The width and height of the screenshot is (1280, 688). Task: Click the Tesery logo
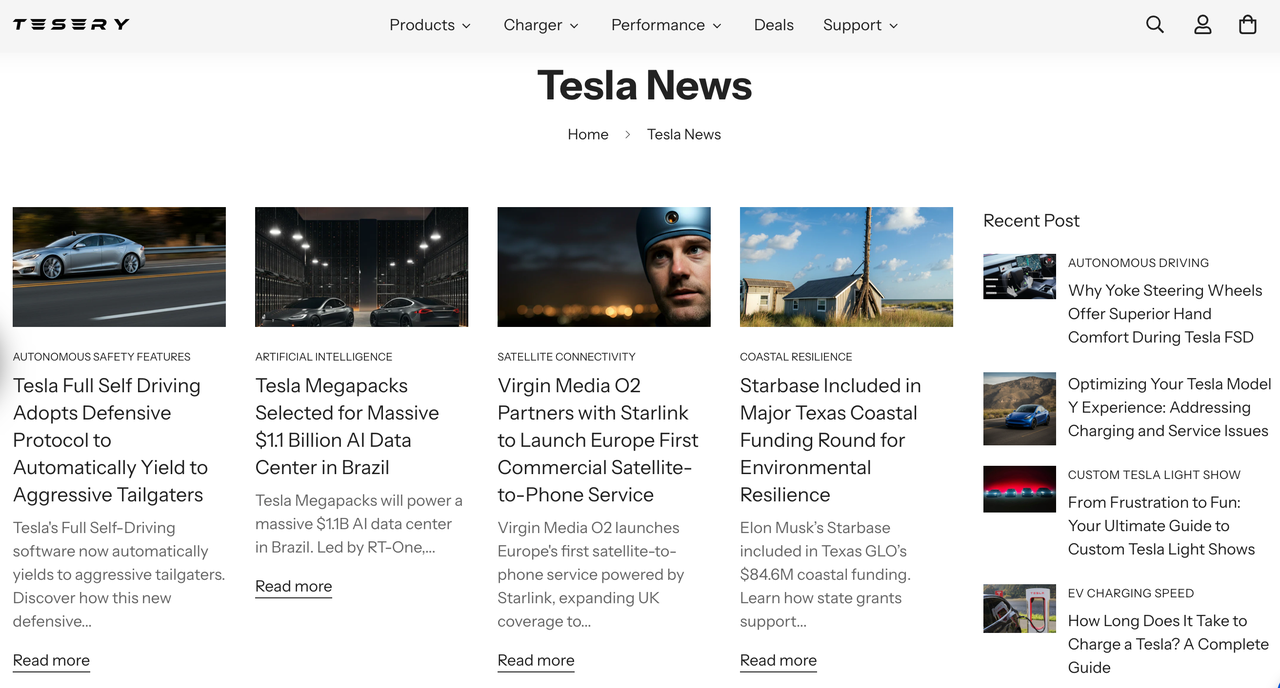[x=71, y=24]
